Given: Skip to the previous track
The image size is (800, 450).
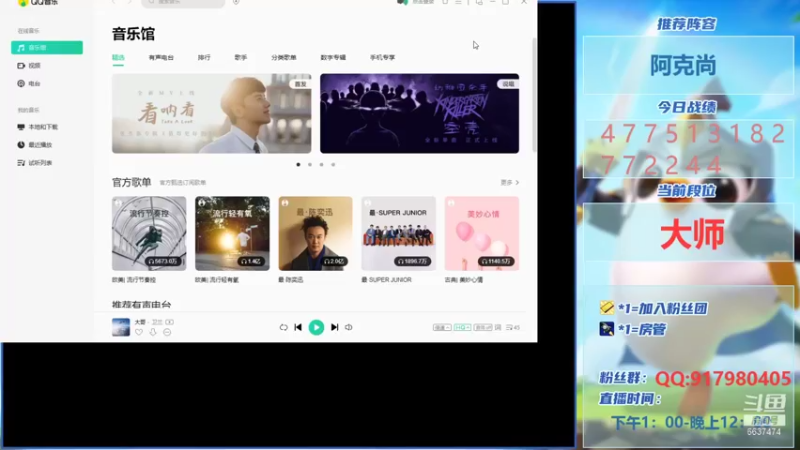Looking at the screenshot, I should (x=298, y=328).
